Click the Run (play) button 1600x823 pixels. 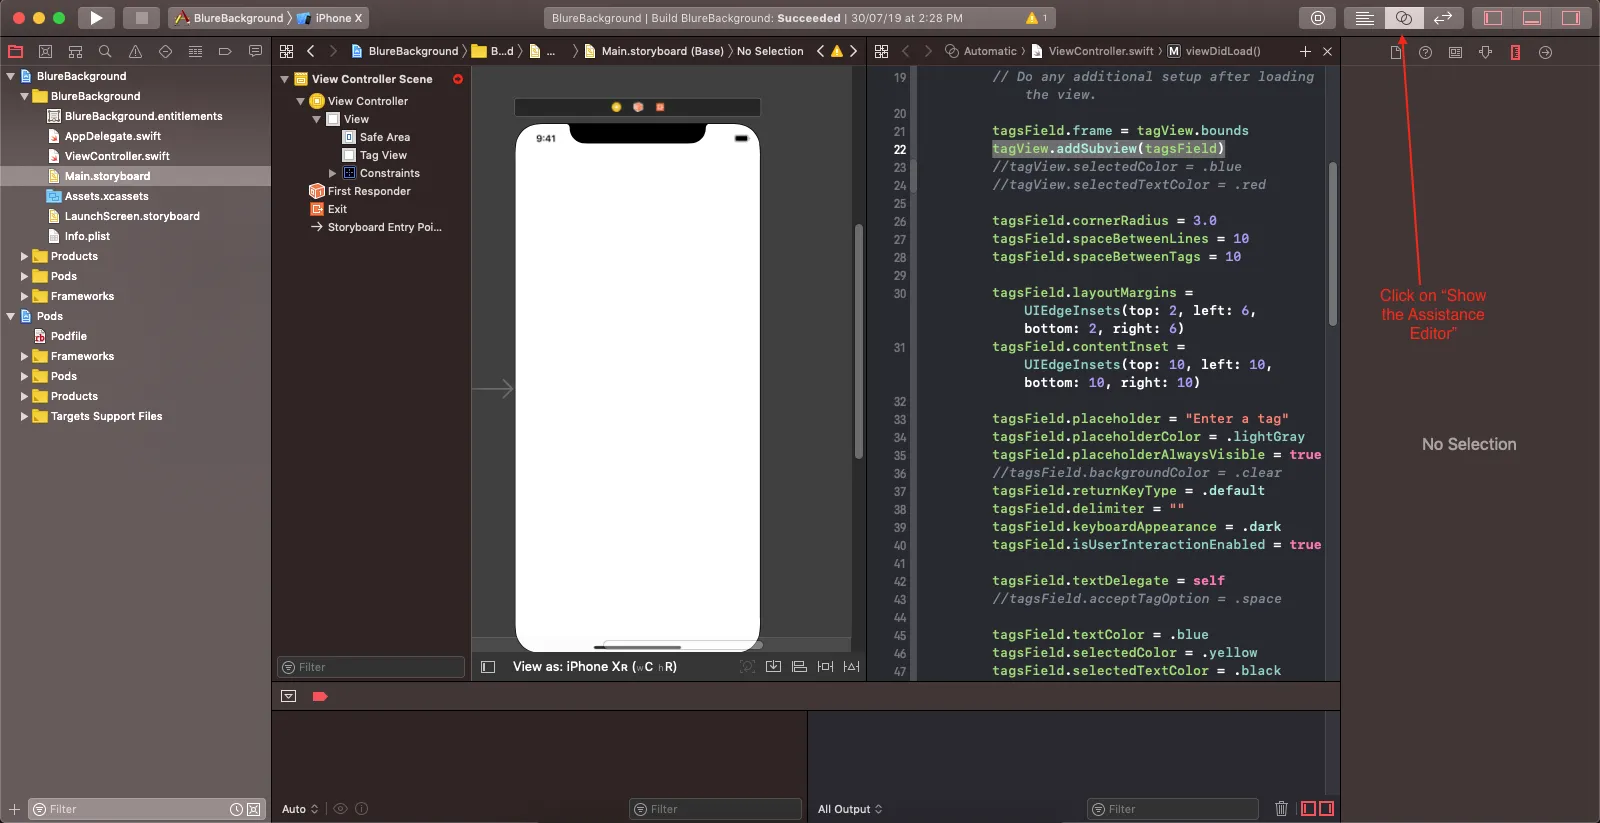(96, 18)
